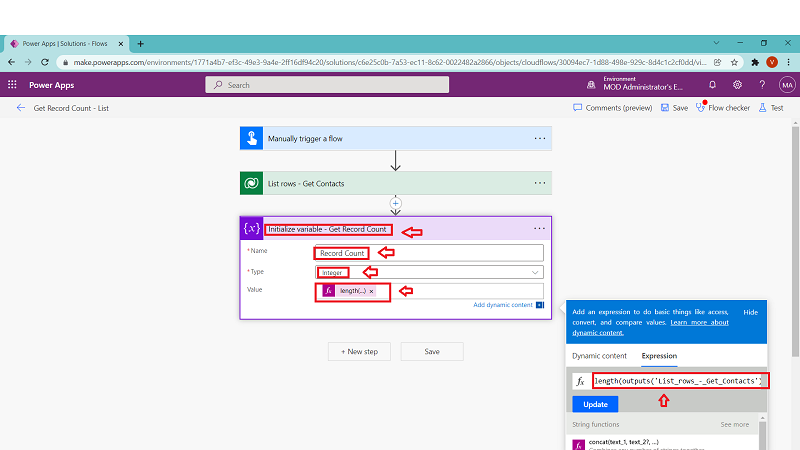
Task: Switch to the Dynamic content tab
Action: tap(599, 356)
